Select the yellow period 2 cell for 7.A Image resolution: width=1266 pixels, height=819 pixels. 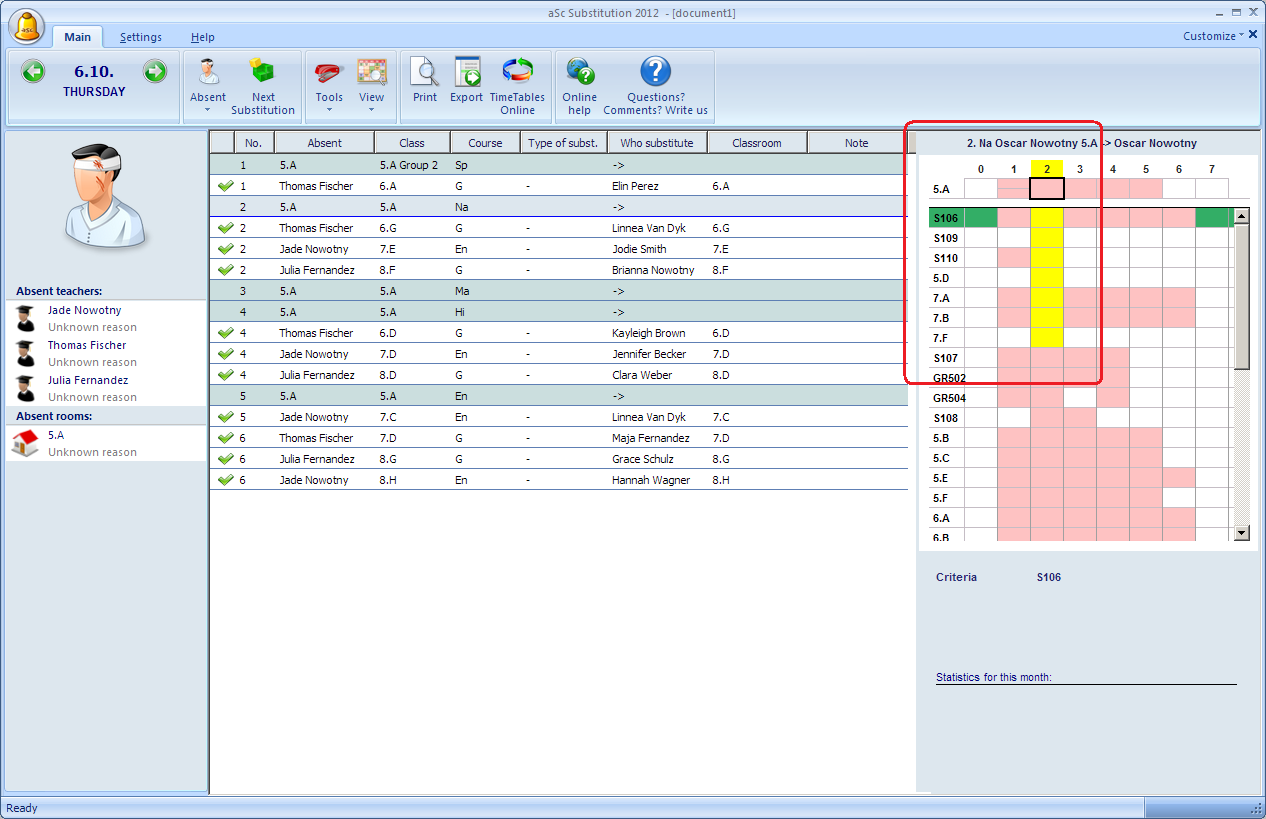tap(1047, 298)
